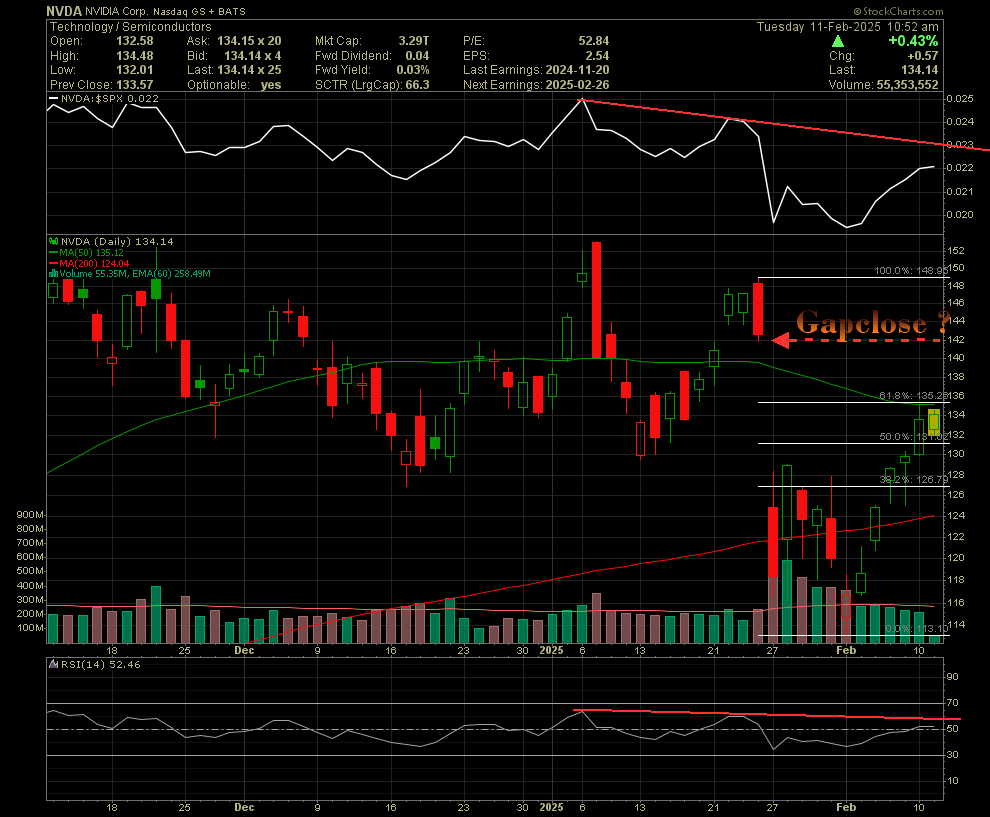Select the Low value 132.01
Screen dimensions: 990x817
[x=134, y=70]
